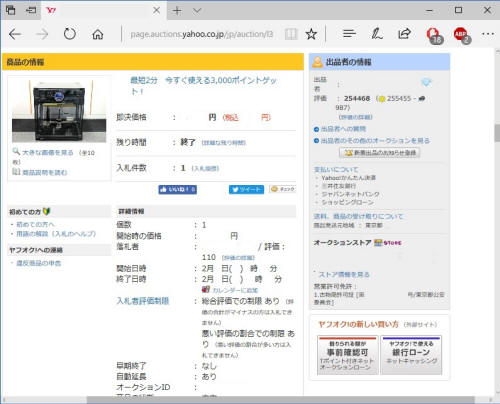This screenshot has height=404, width=500.
Task: Click the vertical scrollbar thumb
Action: coord(497,133)
